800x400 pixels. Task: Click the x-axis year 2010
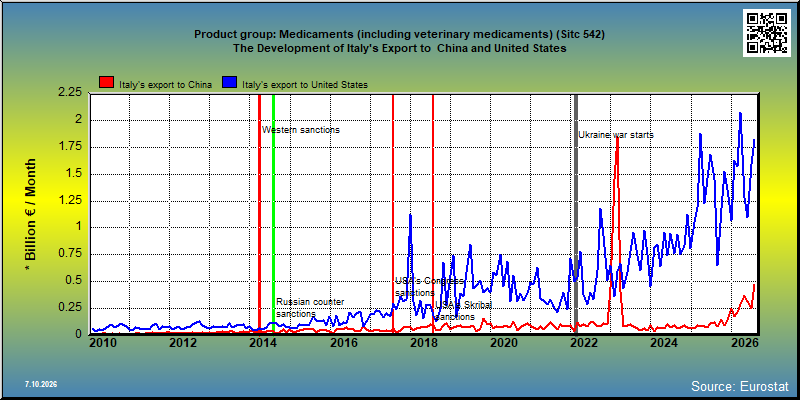pos(101,343)
